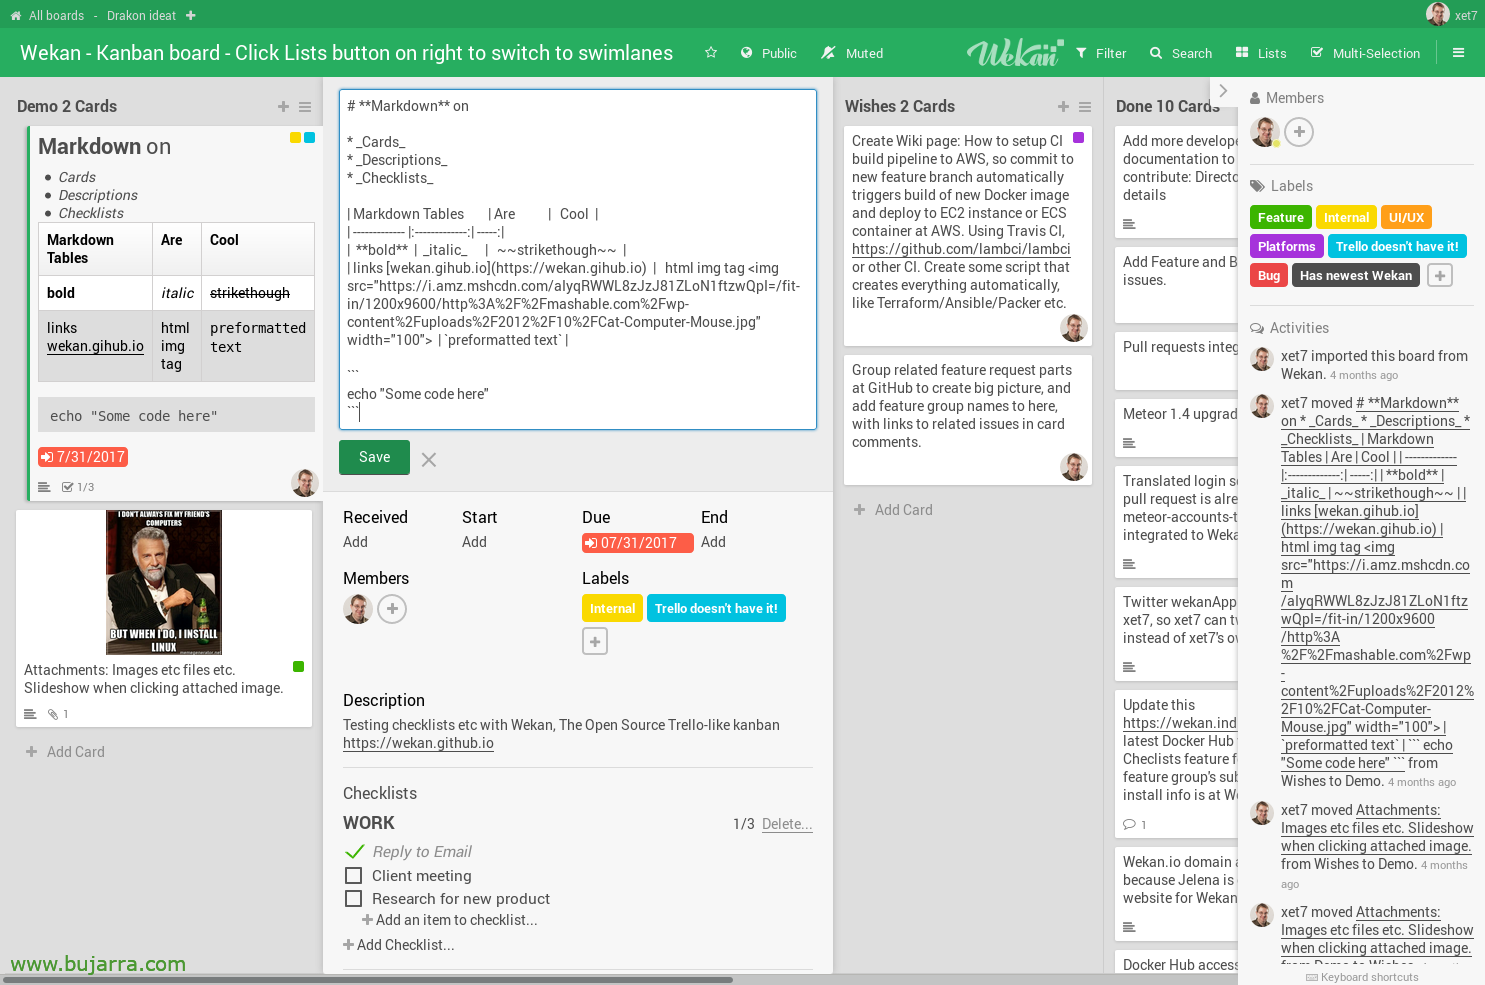Open Meteor 1.4 upgrade card in Done list
Image resolution: width=1485 pixels, height=985 pixels.
pyautogui.click(x=1176, y=427)
